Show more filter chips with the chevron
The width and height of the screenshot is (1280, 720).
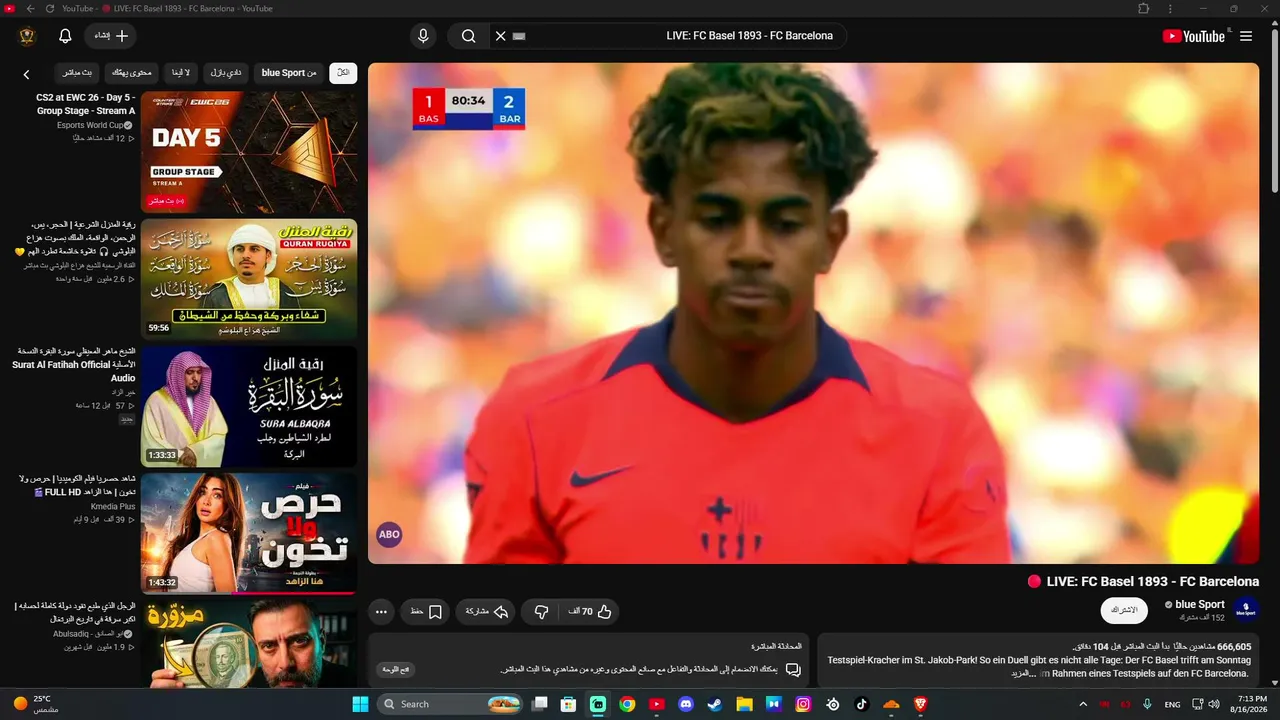tap(27, 74)
